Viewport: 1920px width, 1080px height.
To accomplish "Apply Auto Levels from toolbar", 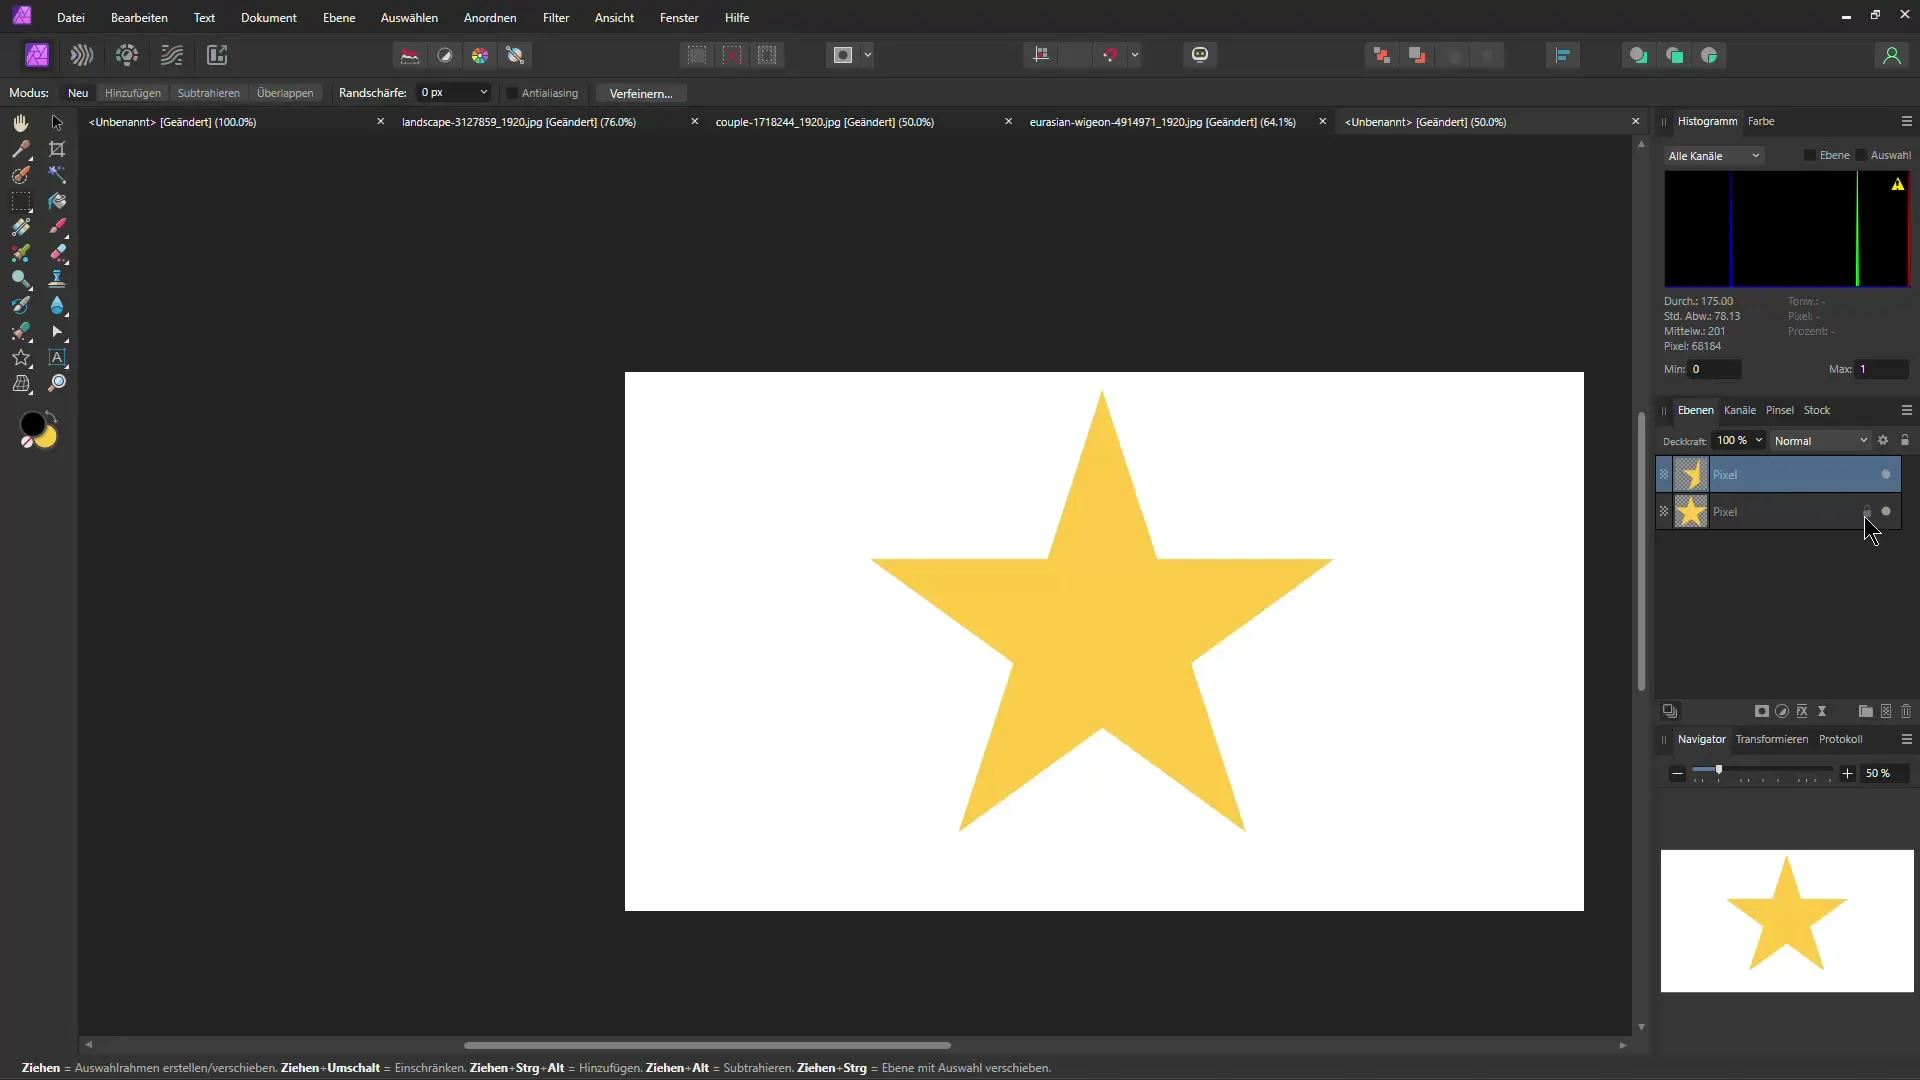I will tap(410, 55).
